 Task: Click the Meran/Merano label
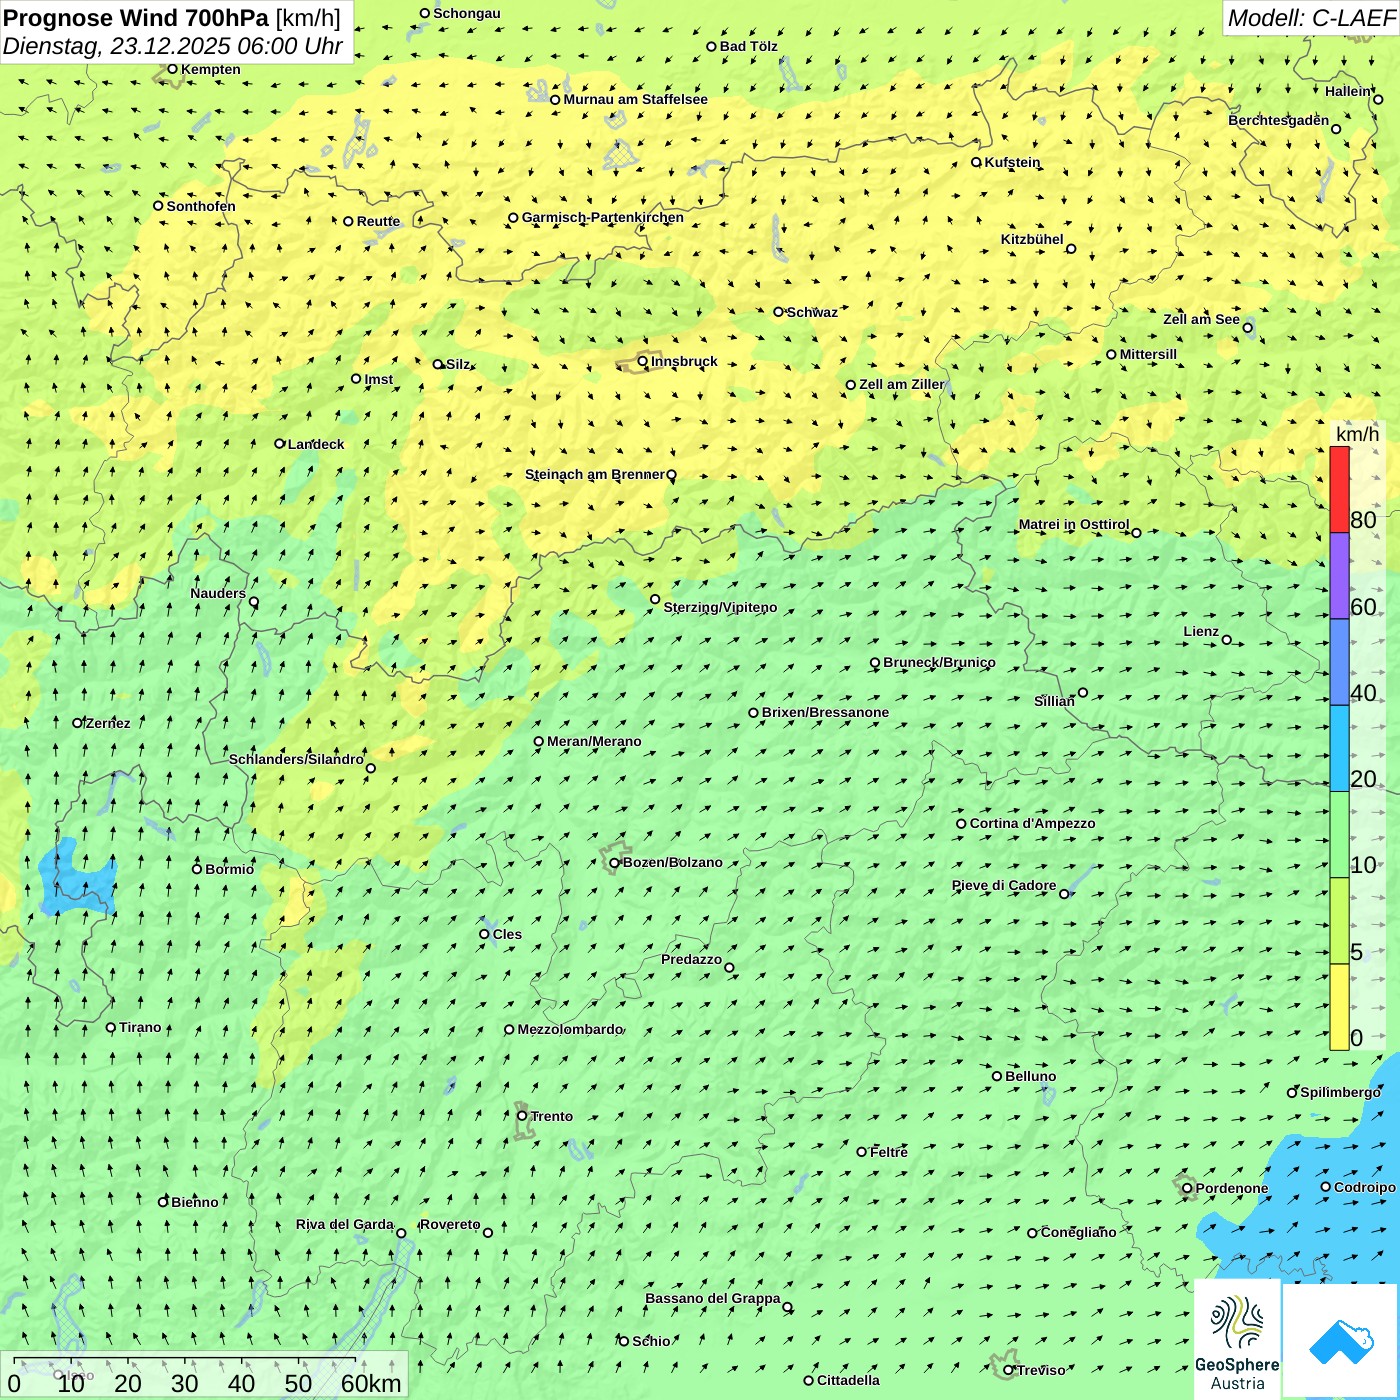coord(594,741)
